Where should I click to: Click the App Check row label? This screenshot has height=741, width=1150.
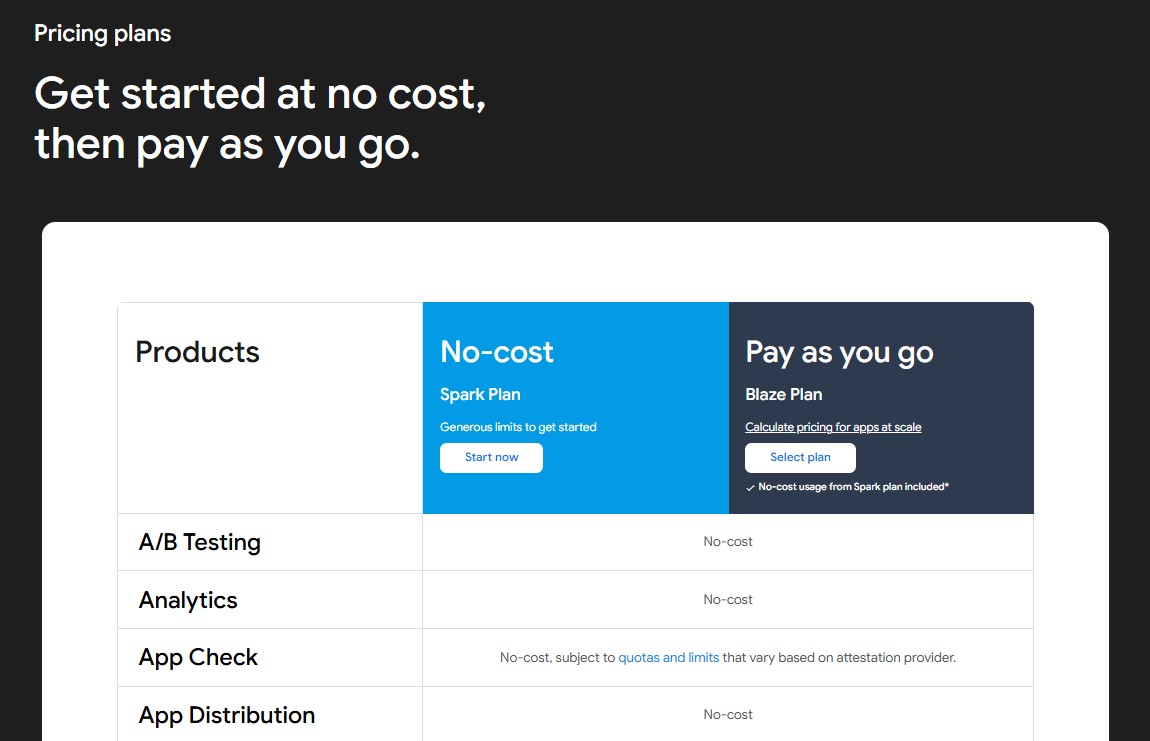point(198,657)
